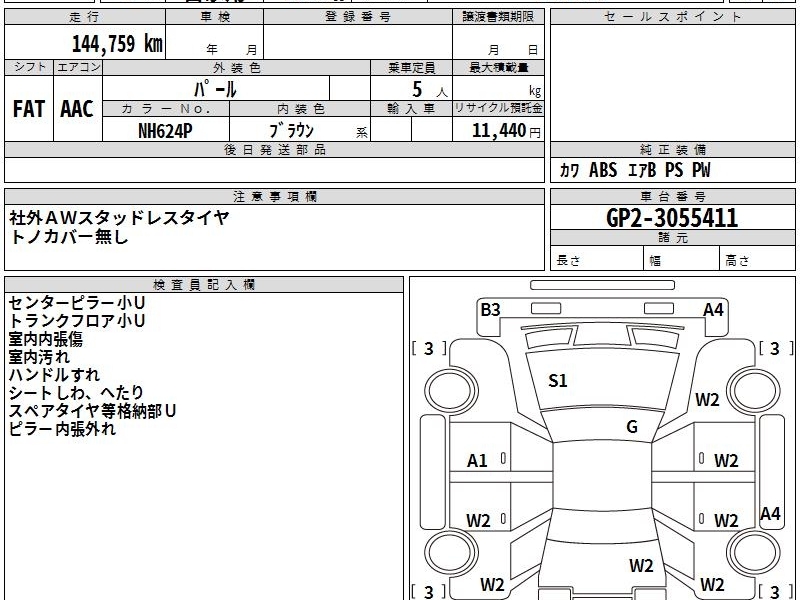This screenshot has width=800, height=600.
Task: Select the note トノカバー無し
Action: pyautogui.click(x=68, y=236)
